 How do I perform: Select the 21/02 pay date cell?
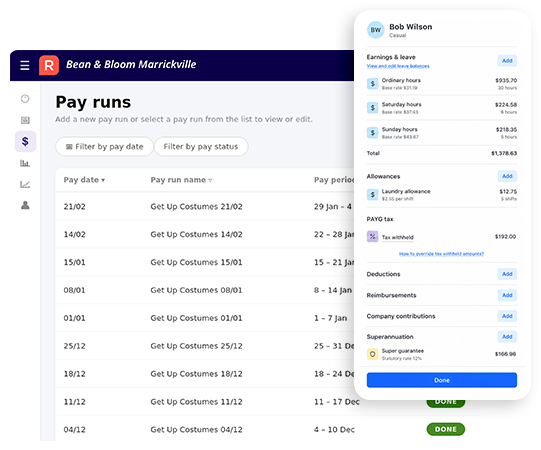[x=75, y=206]
